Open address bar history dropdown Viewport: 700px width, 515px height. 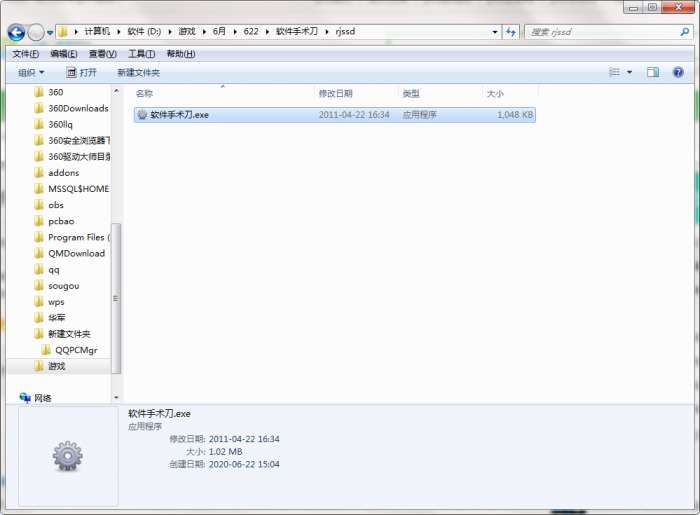pos(495,32)
